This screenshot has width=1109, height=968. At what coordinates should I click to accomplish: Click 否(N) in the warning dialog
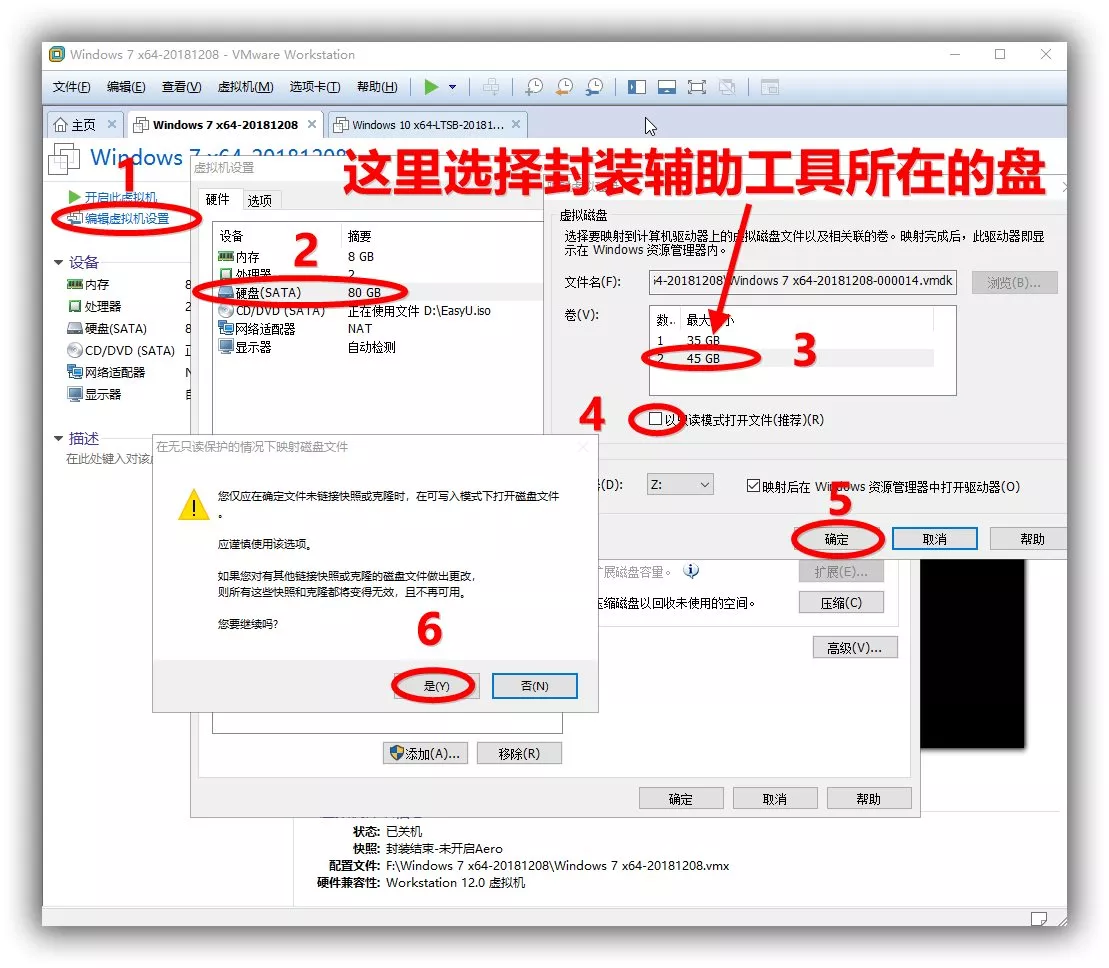[x=535, y=686]
